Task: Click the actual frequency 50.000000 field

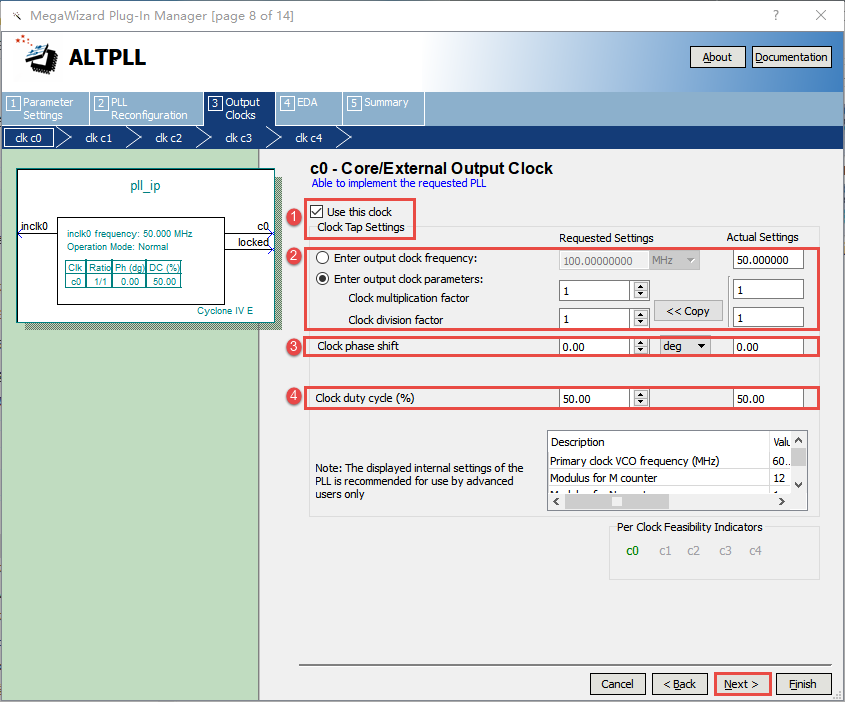Action: [768, 260]
